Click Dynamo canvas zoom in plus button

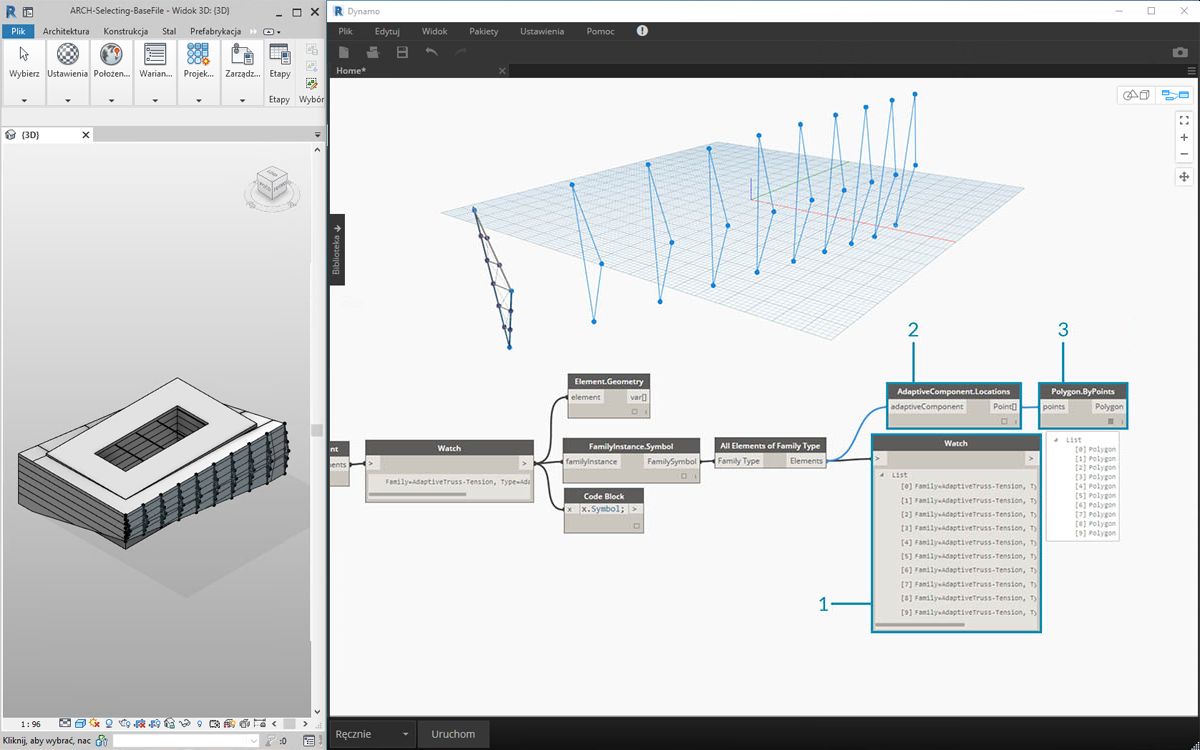click(x=1184, y=137)
